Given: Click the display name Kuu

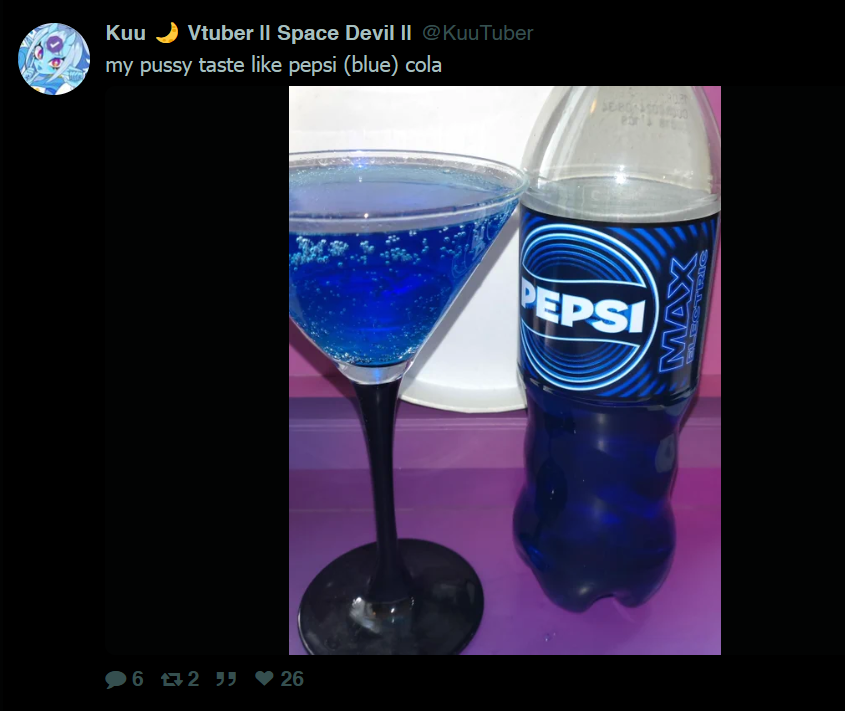Looking at the screenshot, I should tap(126, 33).
